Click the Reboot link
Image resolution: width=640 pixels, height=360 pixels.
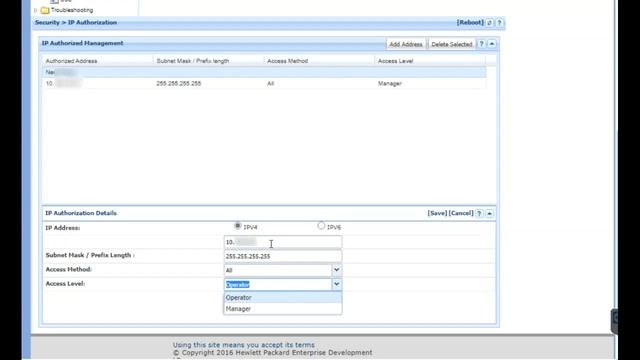(470, 22)
